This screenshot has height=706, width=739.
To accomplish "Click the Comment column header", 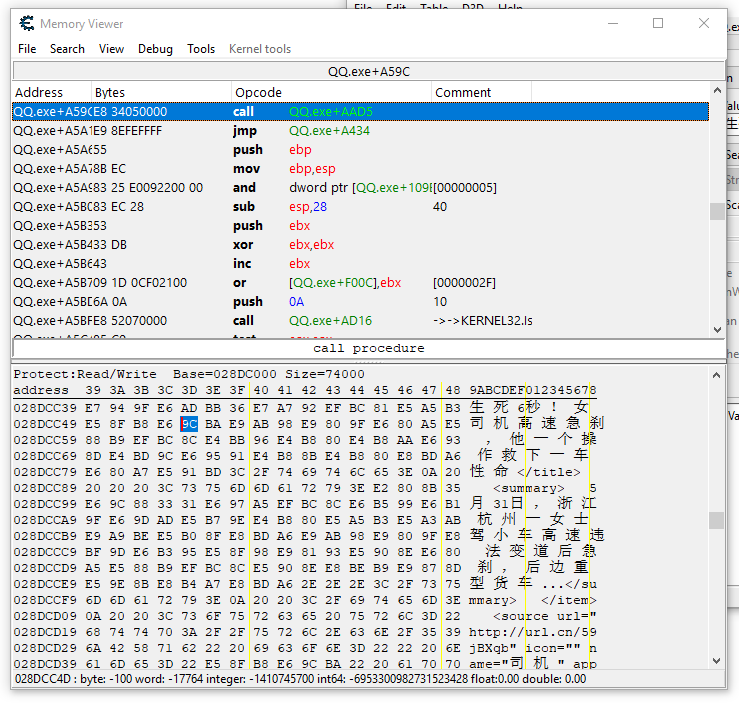I will coord(481,92).
